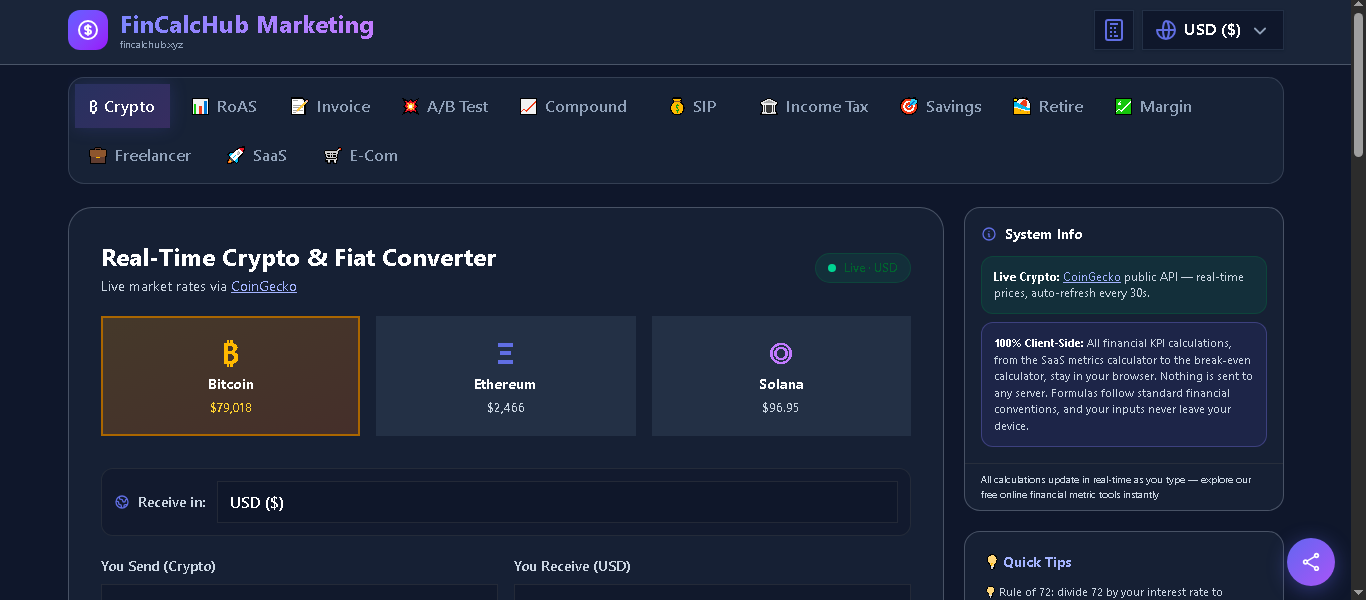Switch to the Savings tab
Screen dimensions: 1366x600
pos(941,106)
